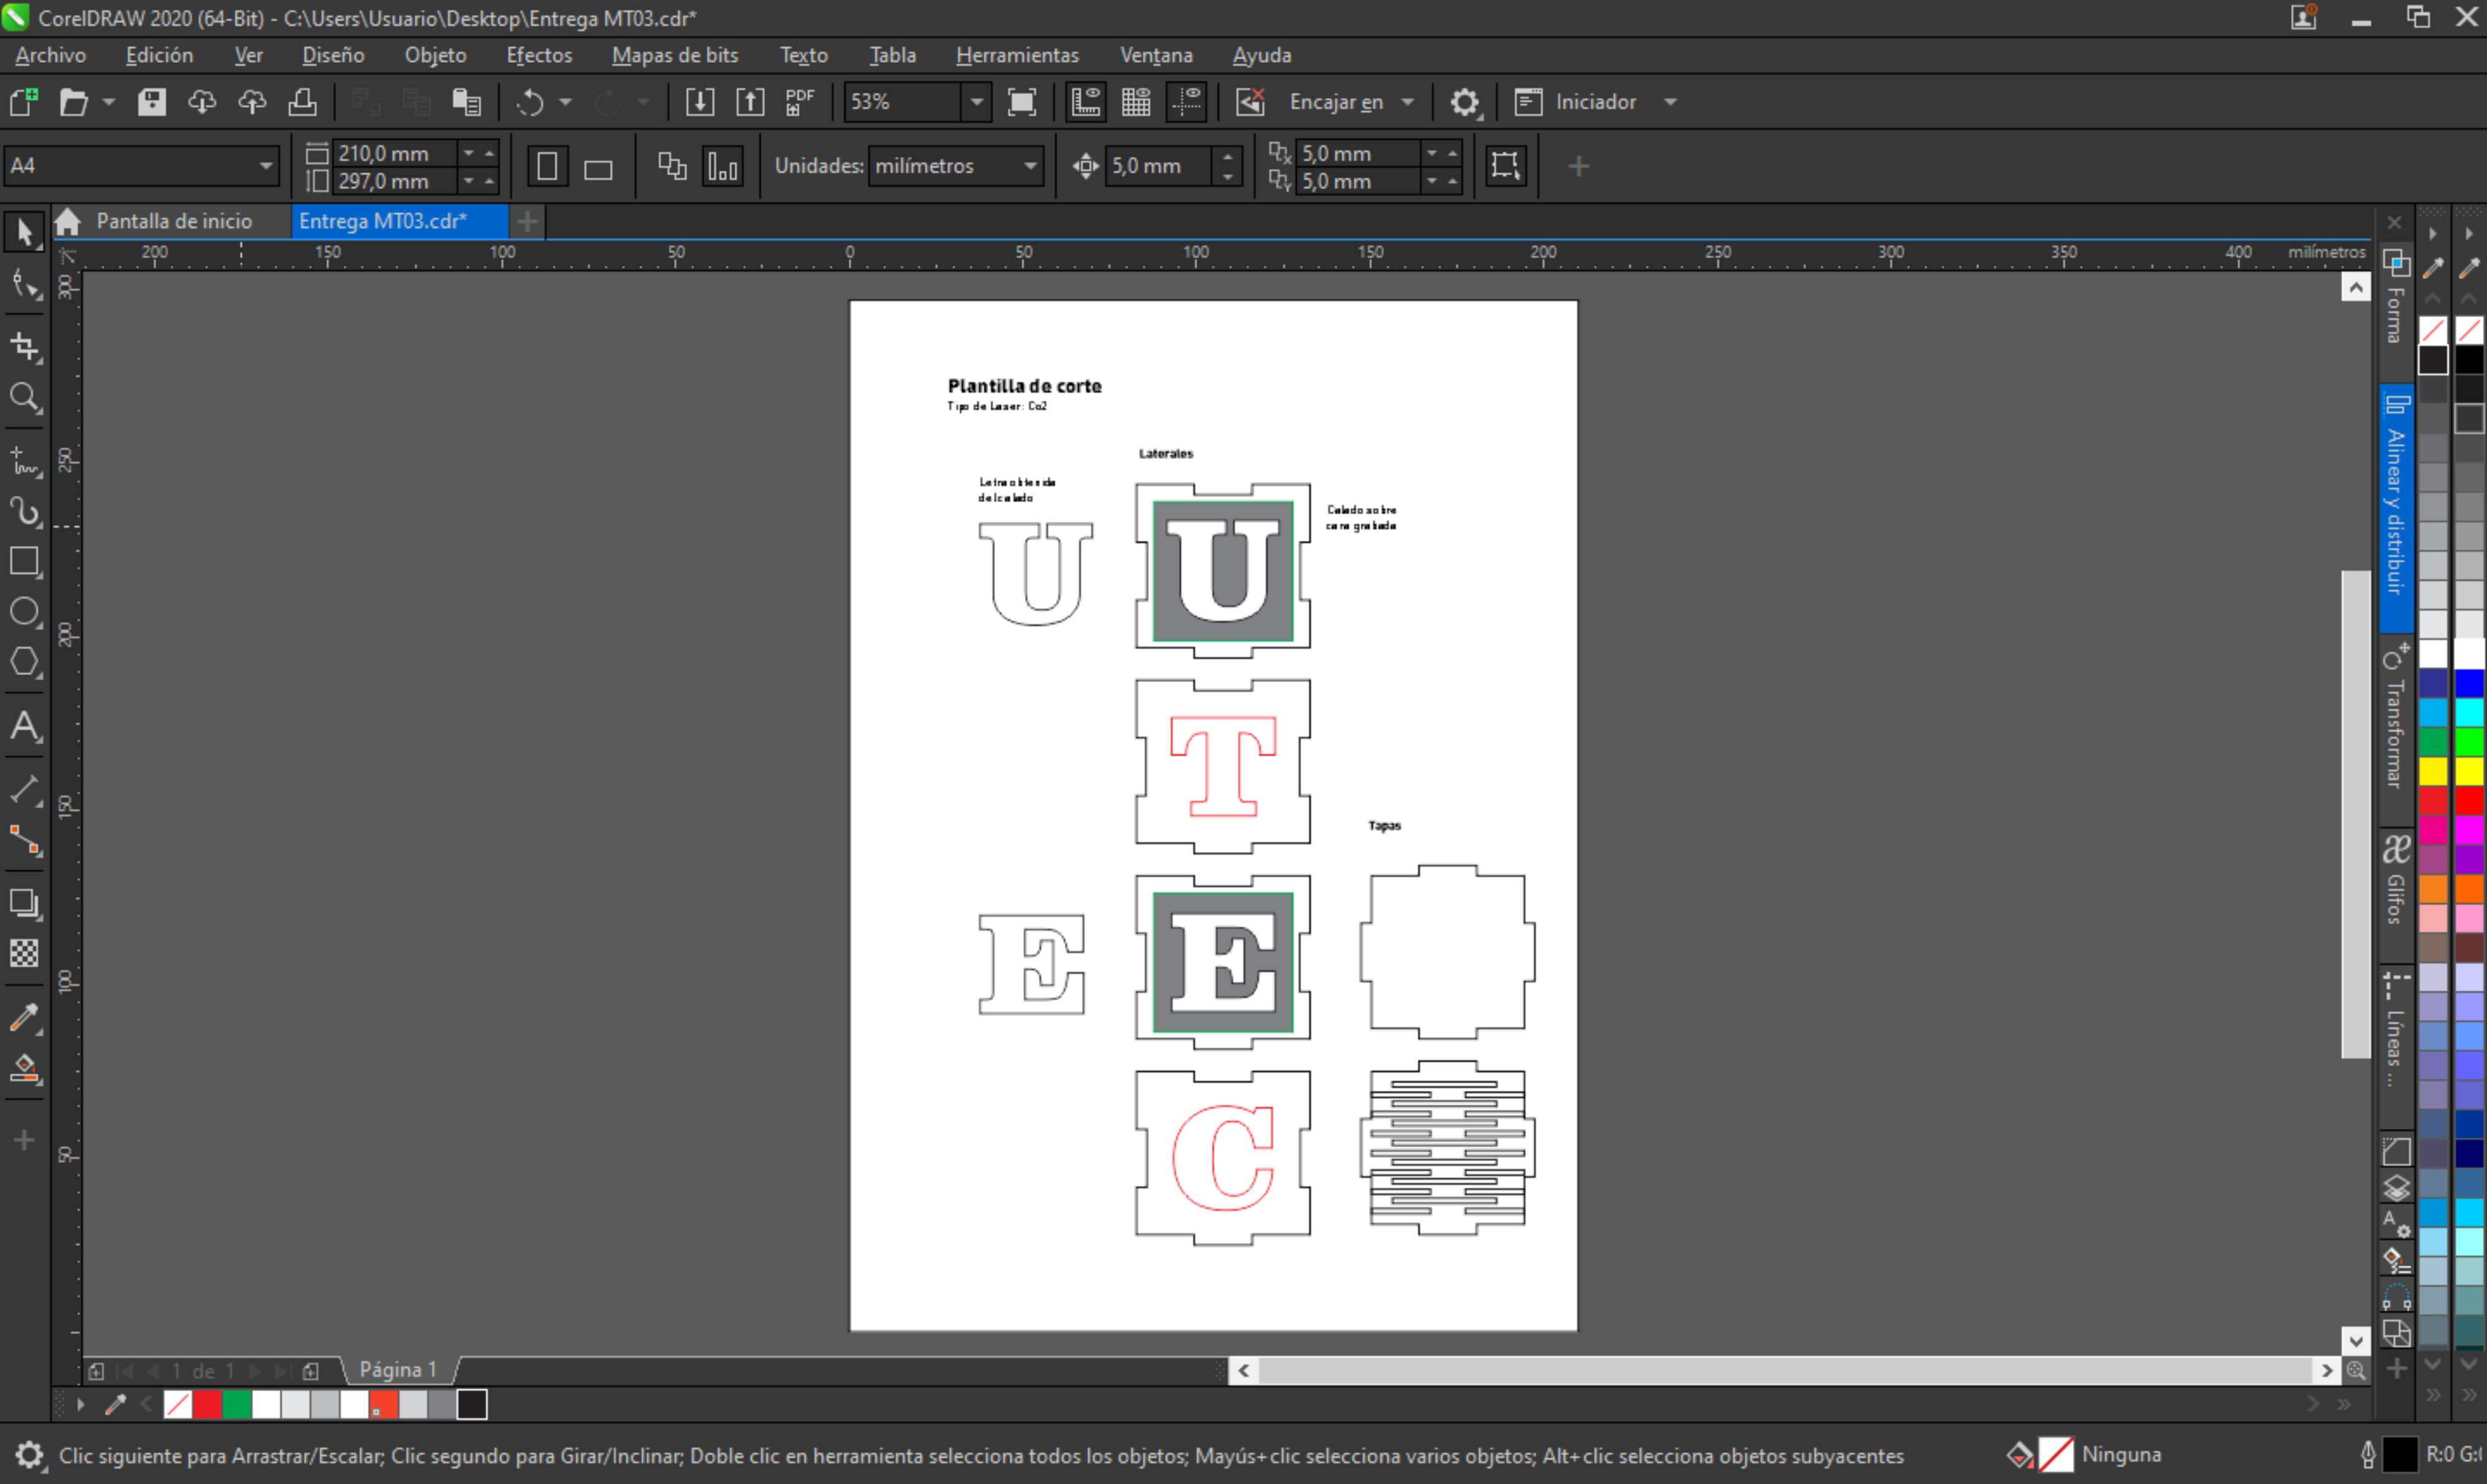2487x1484 pixels.
Task: Switch to Pantalla de inicio tab
Action: tap(173, 221)
